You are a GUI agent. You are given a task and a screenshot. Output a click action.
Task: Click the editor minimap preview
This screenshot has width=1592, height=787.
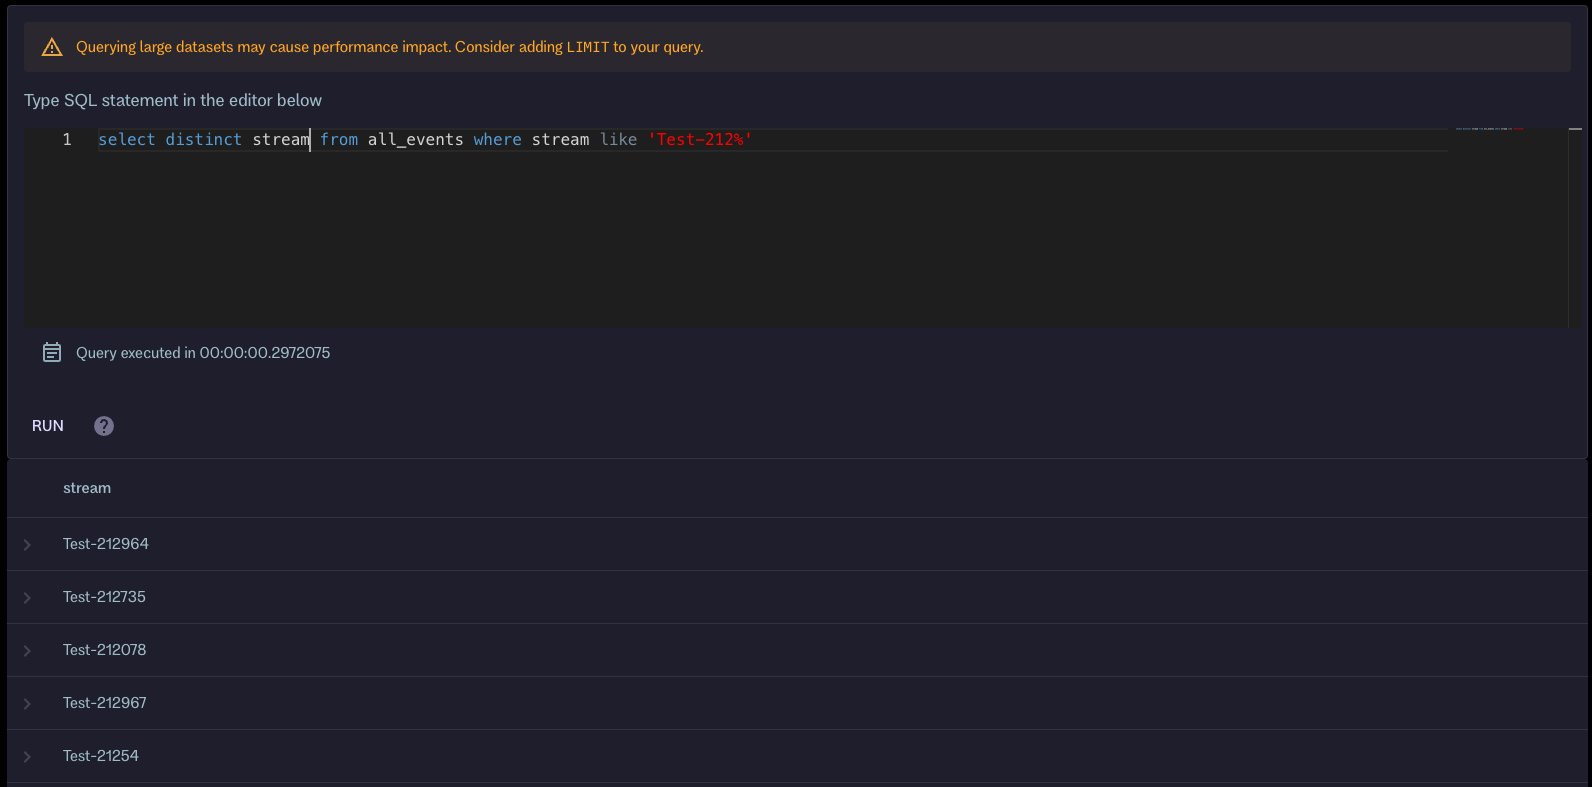click(1490, 129)
